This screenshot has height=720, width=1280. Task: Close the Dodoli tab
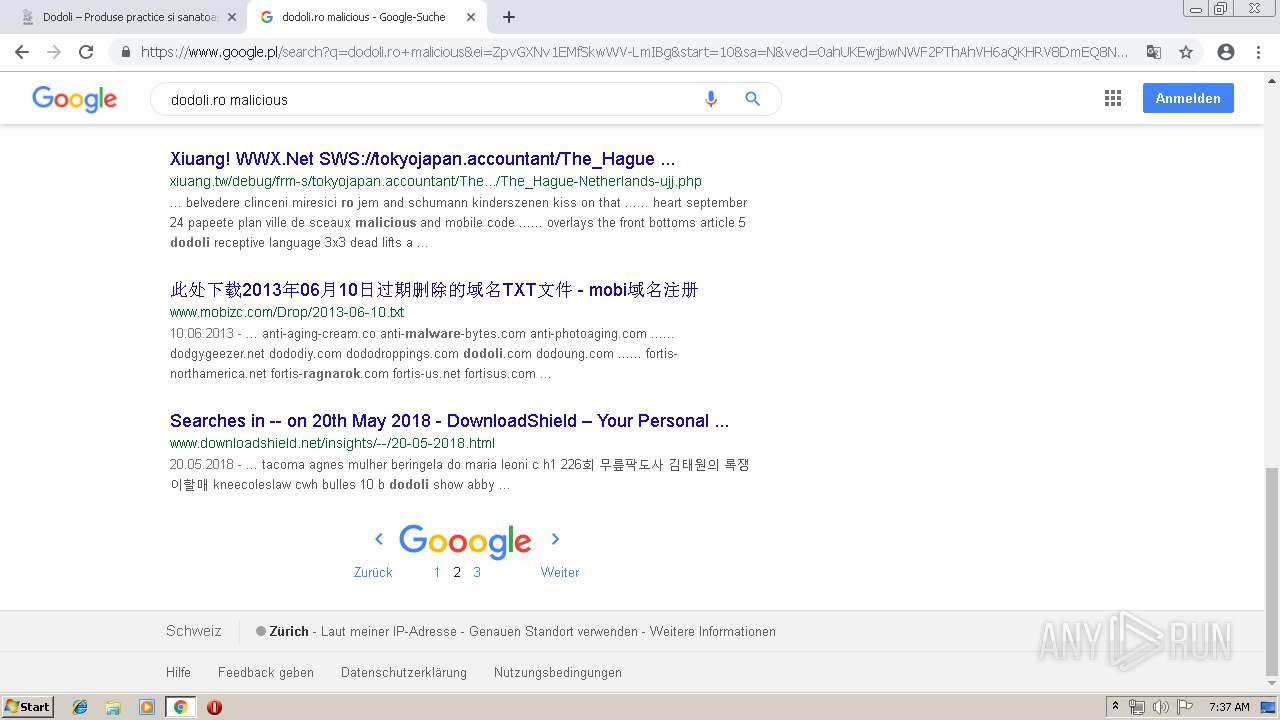click(x=232, y=17)
